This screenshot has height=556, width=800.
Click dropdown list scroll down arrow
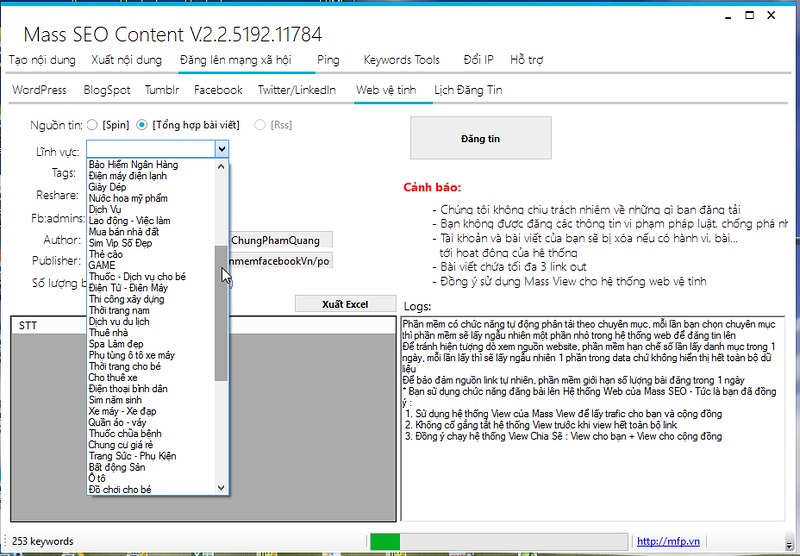221,488
